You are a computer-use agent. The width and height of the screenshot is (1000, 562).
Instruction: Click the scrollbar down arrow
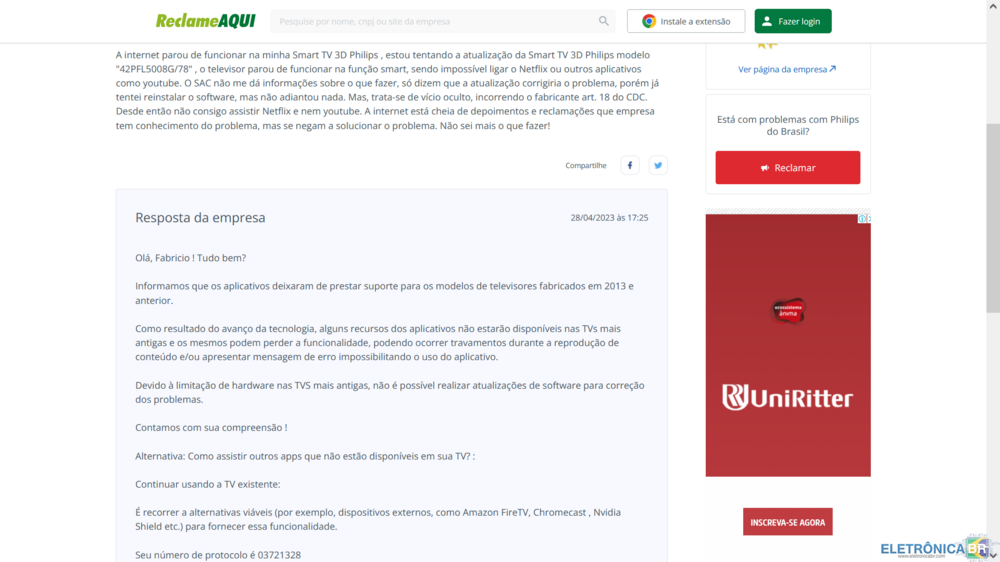[x=993, y=556]
